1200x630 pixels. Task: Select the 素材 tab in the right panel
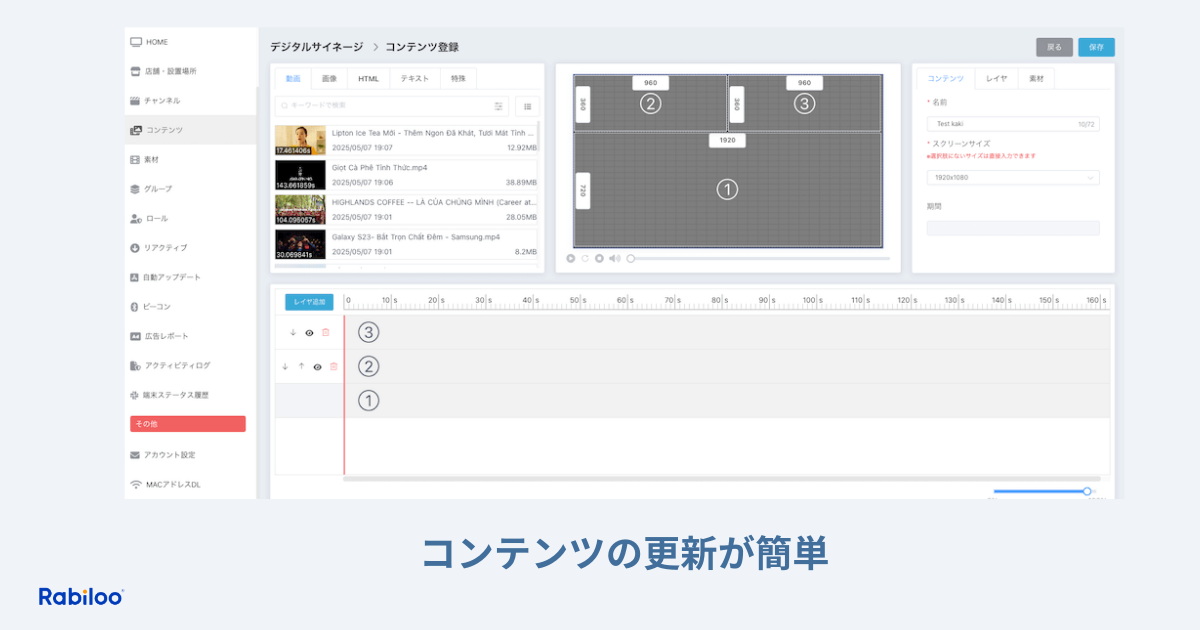point(1036,78)
